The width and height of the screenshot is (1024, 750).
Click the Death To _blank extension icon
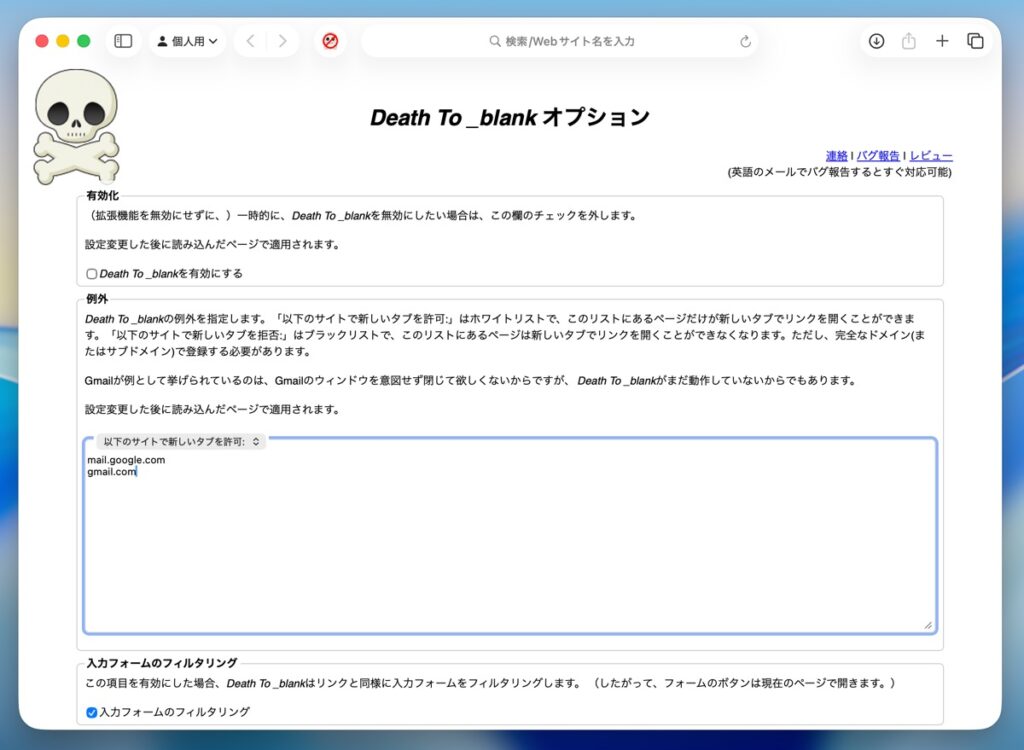(330, 41)
